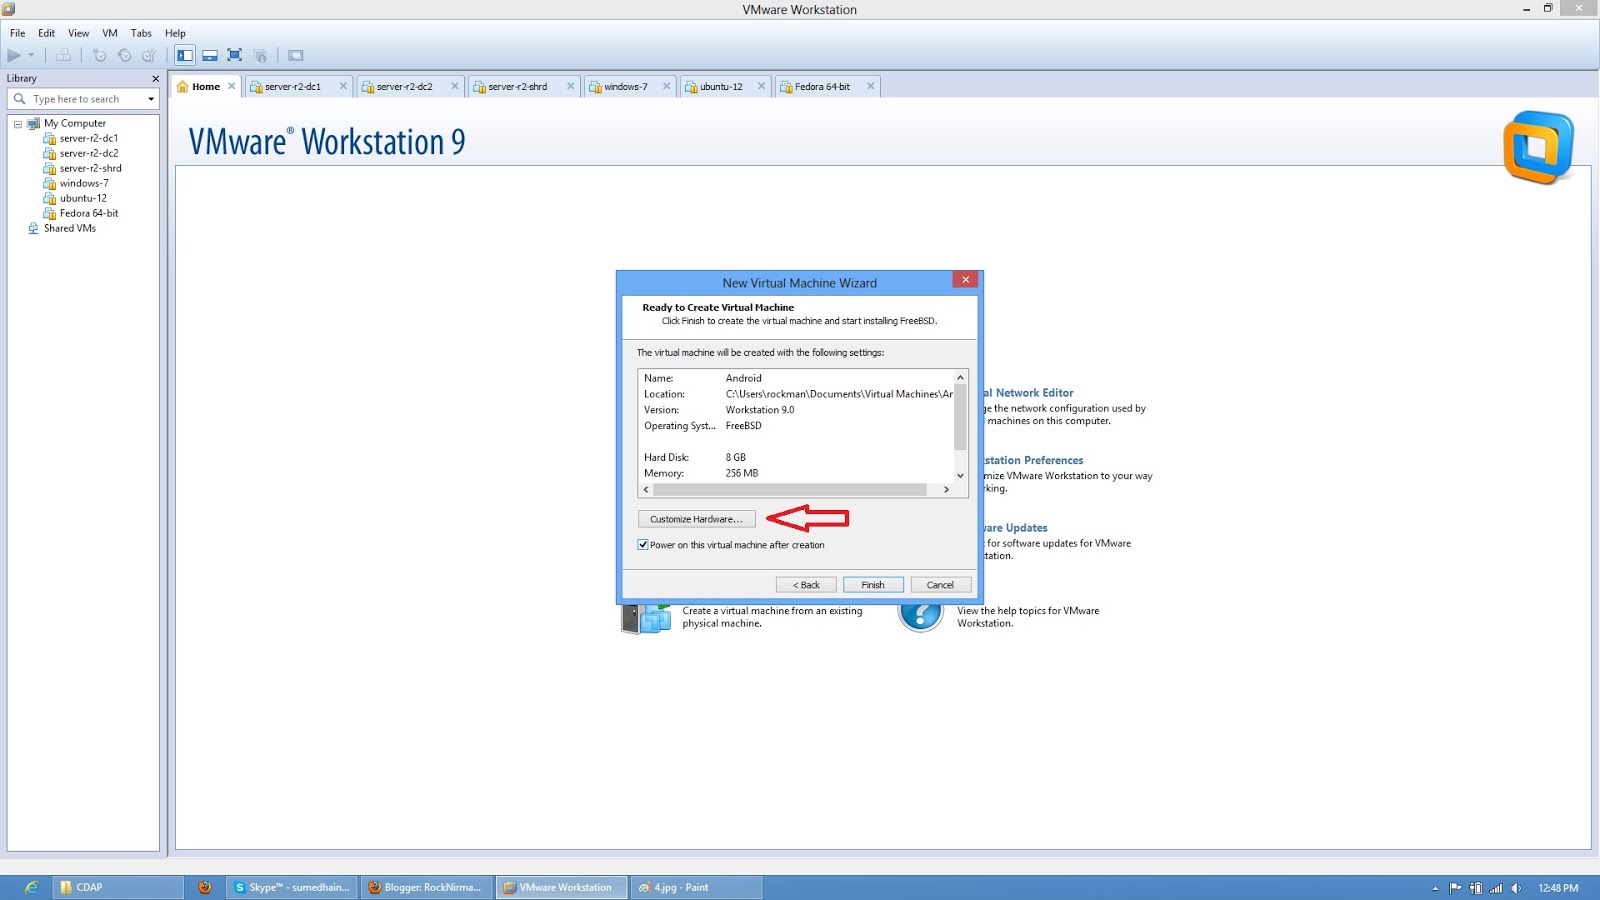1600x900 pixels.
Task: Click the Help question mark icon on Home page
Action: [920, 614]
